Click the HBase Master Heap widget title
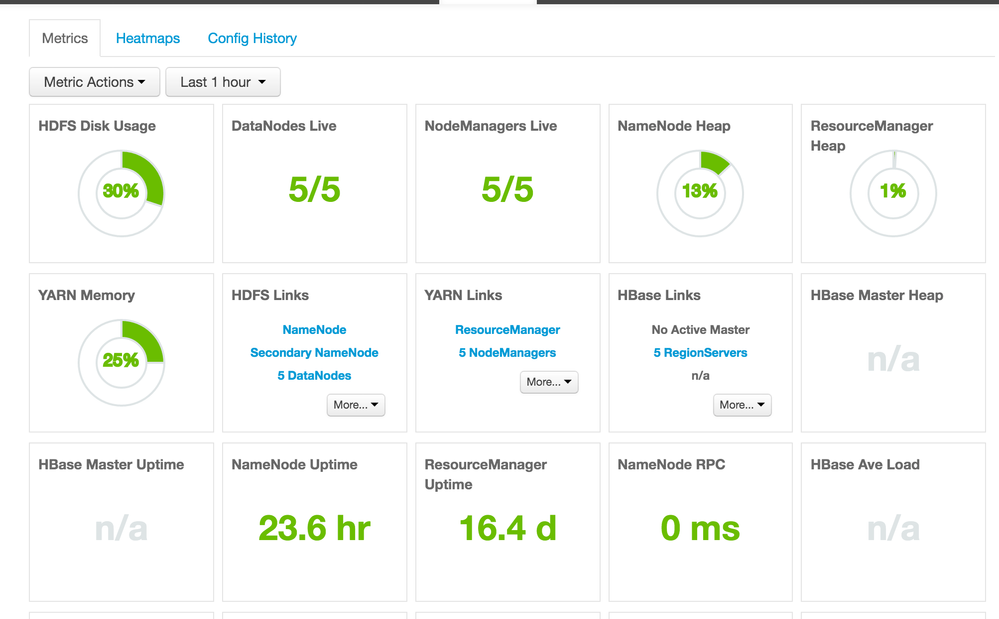The height and width of the screenshot is (619, 999). pyautogui.click(x=877, y=295)
